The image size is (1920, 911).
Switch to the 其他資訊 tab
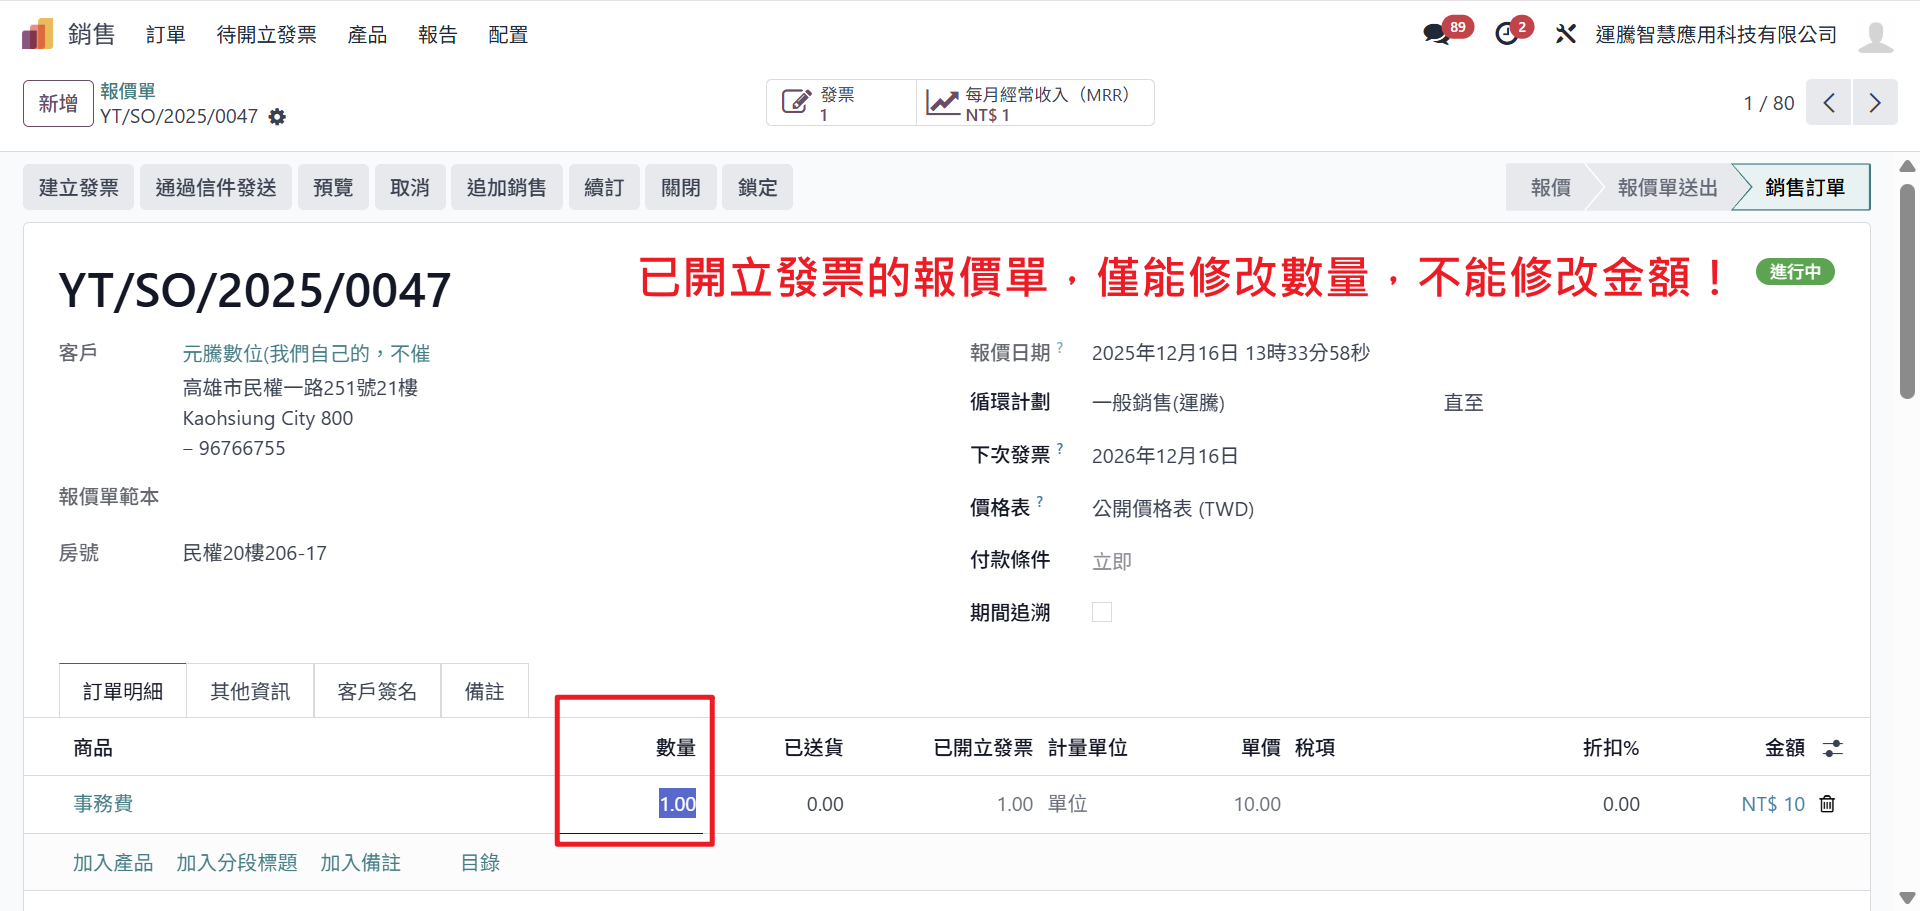[250, 691]
